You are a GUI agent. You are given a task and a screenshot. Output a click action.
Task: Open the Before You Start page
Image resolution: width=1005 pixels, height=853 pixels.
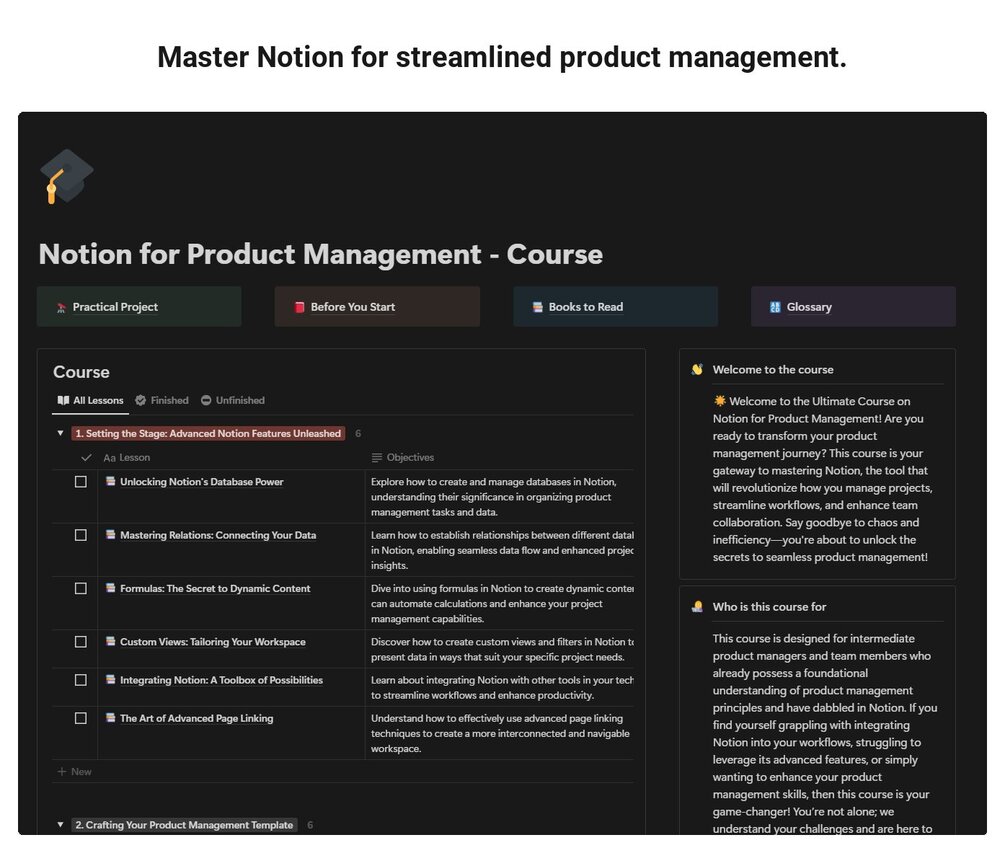(377, 306)
